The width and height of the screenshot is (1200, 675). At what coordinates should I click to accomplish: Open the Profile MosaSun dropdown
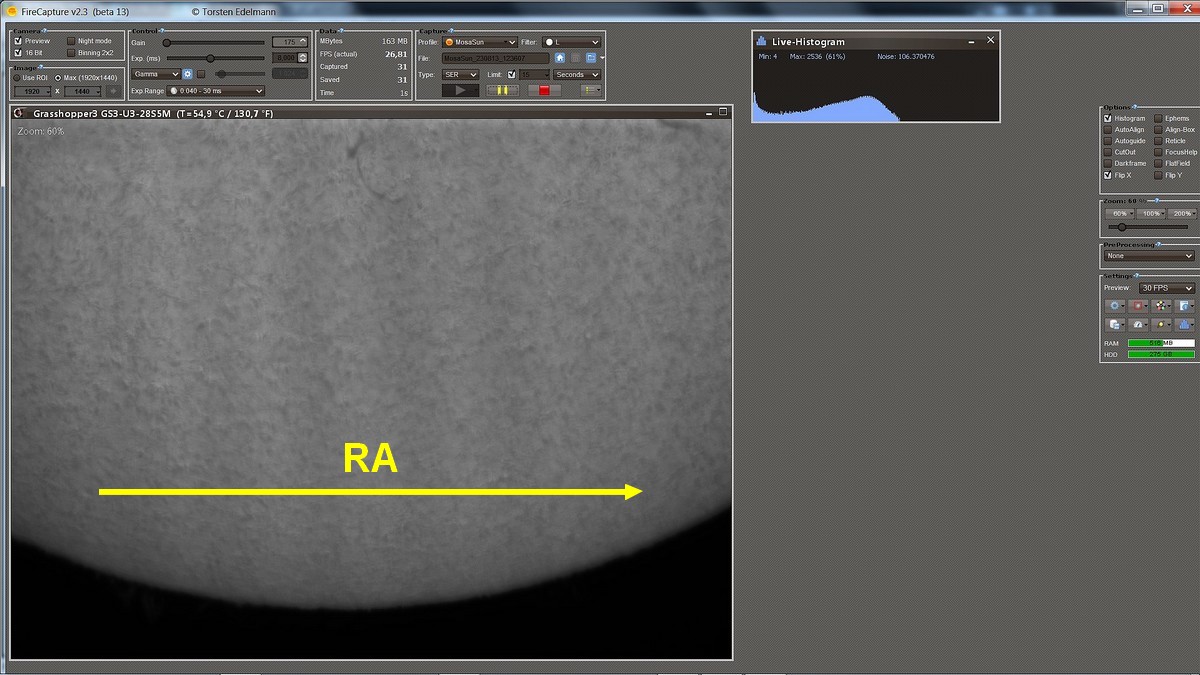coord(479,42)
